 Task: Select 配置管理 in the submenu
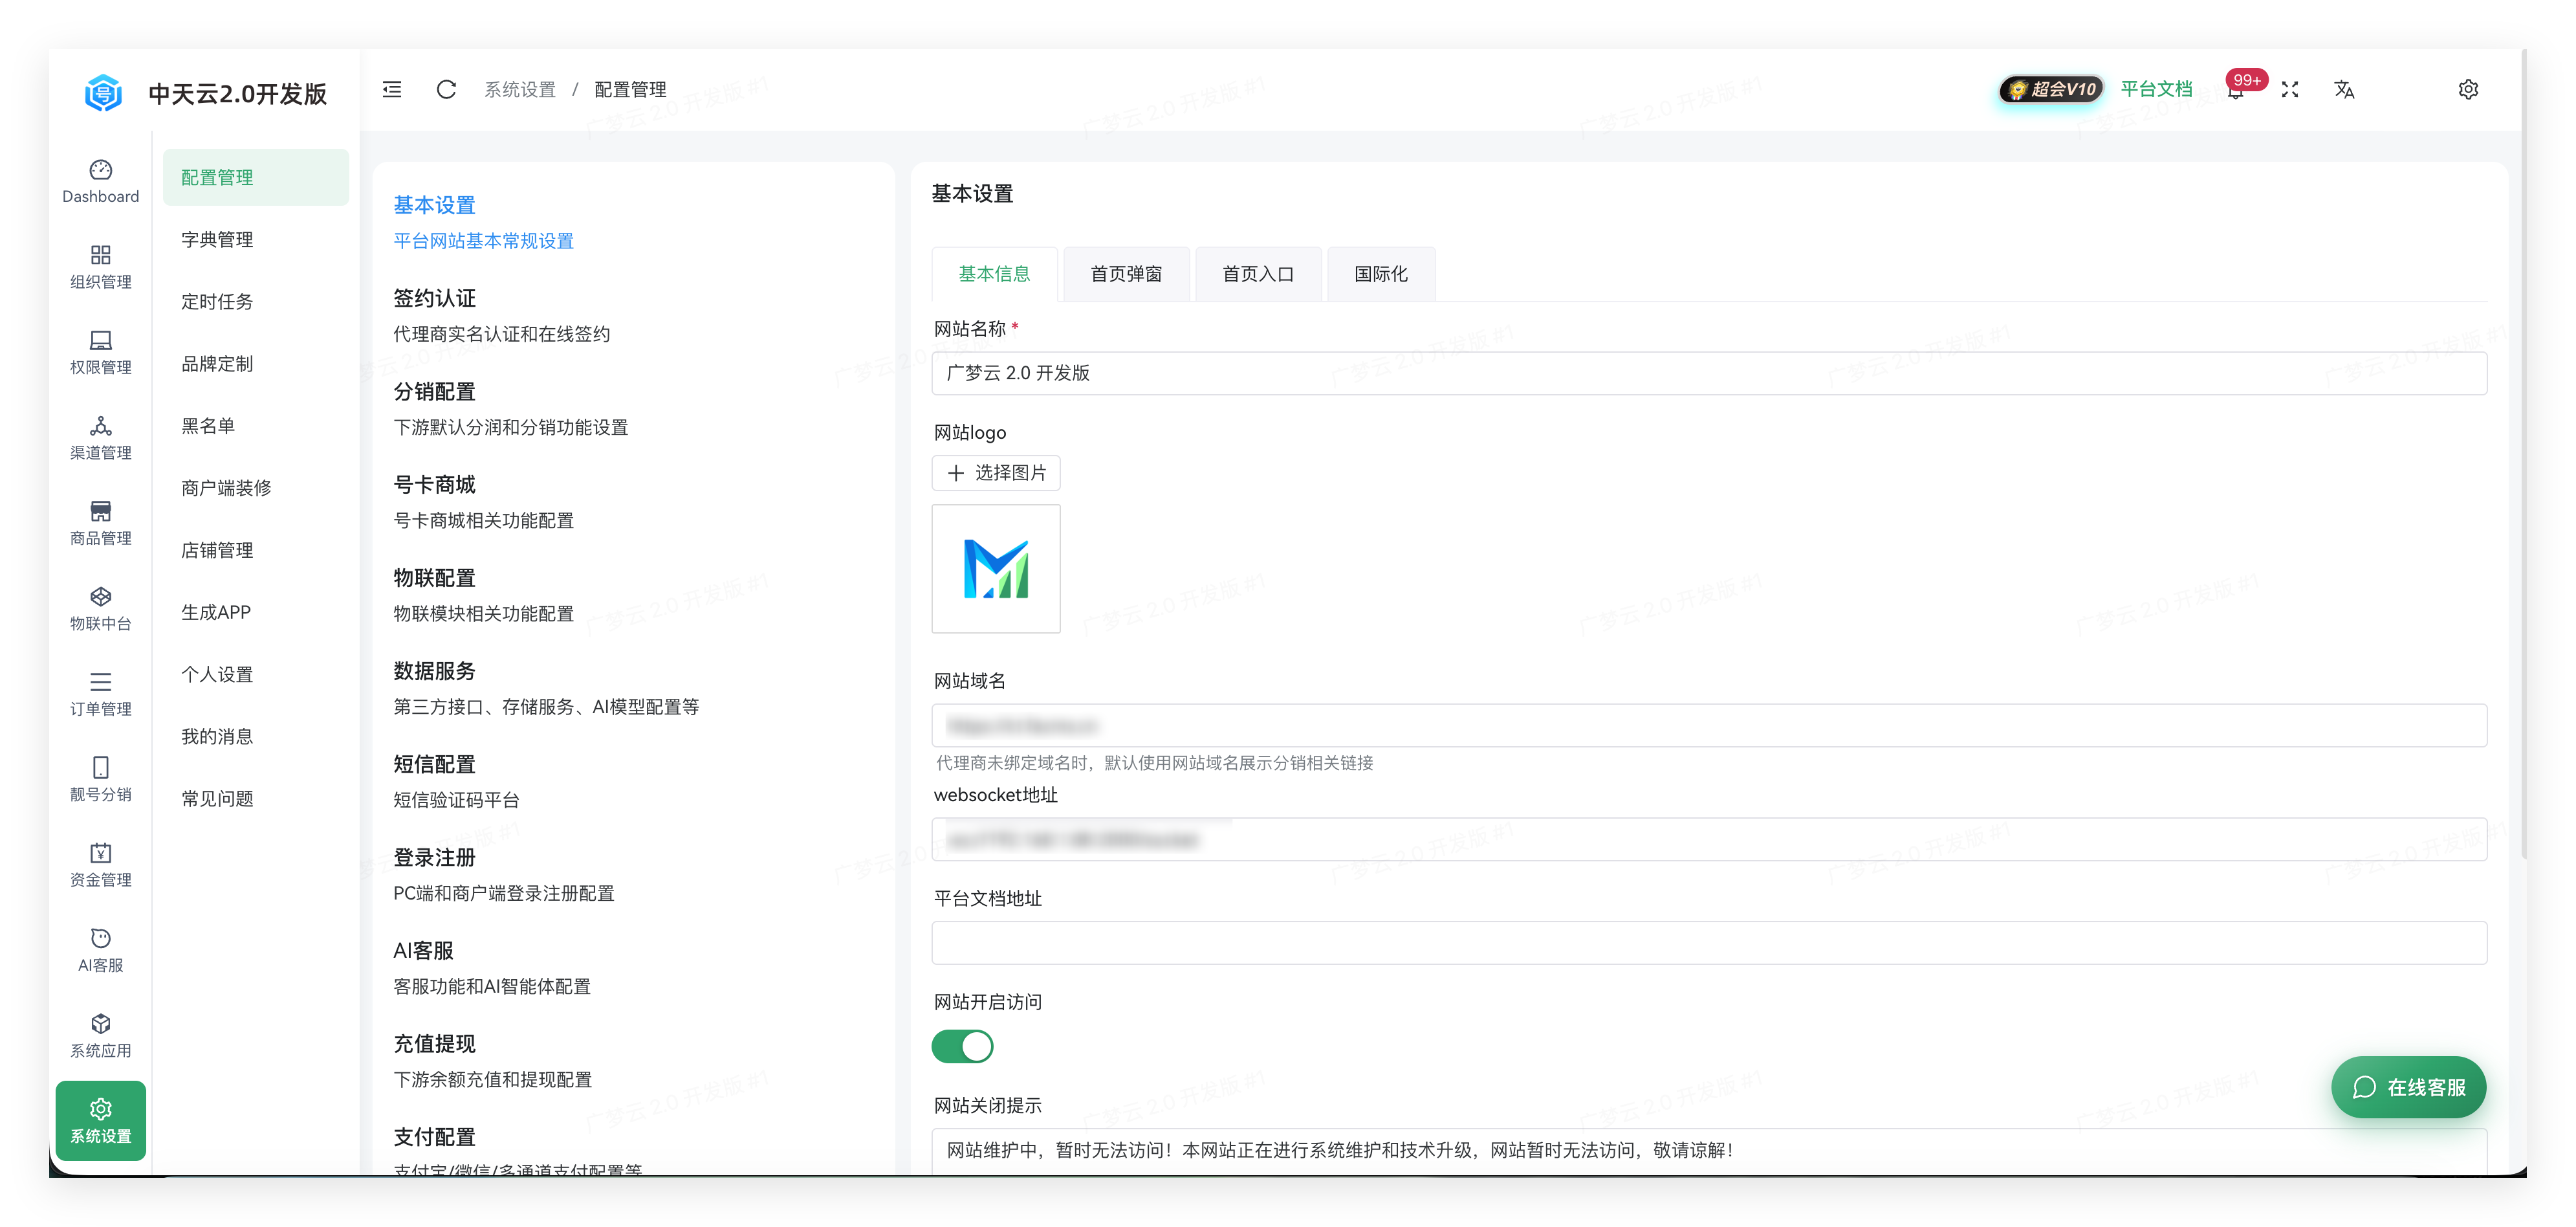(256, 177)
